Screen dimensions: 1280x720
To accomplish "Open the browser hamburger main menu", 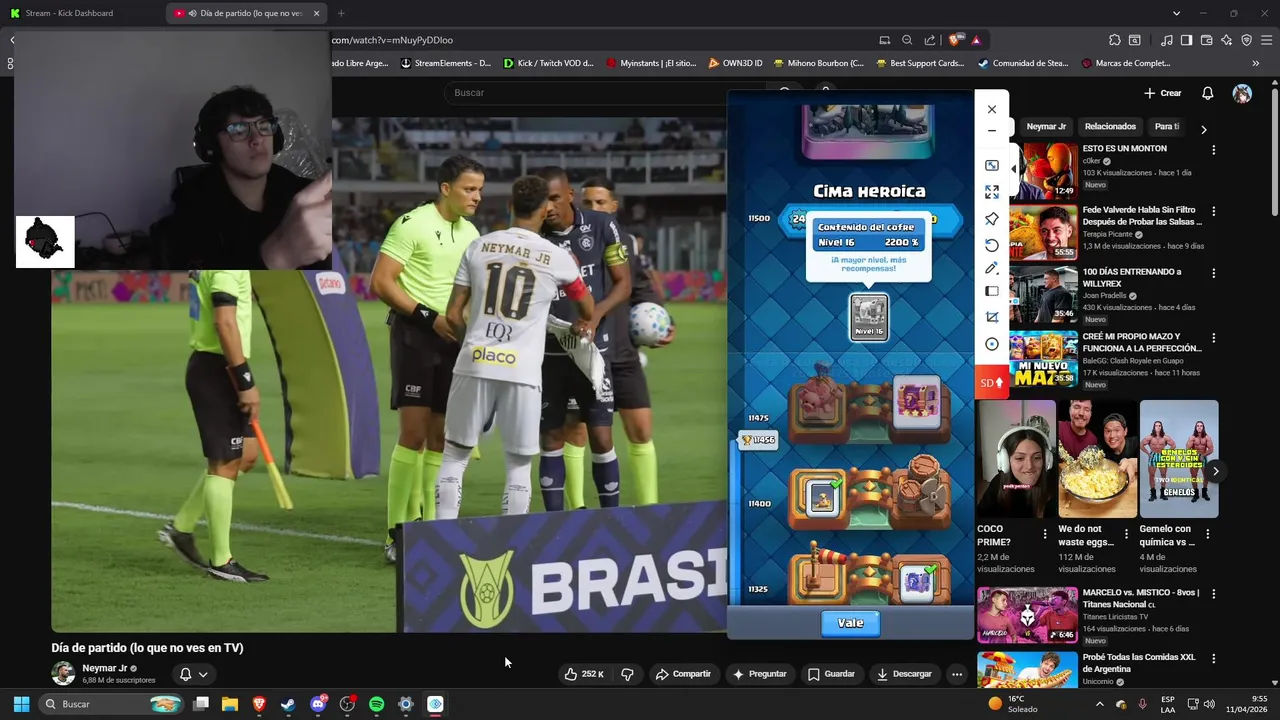I will click(x=1268, y=40).
